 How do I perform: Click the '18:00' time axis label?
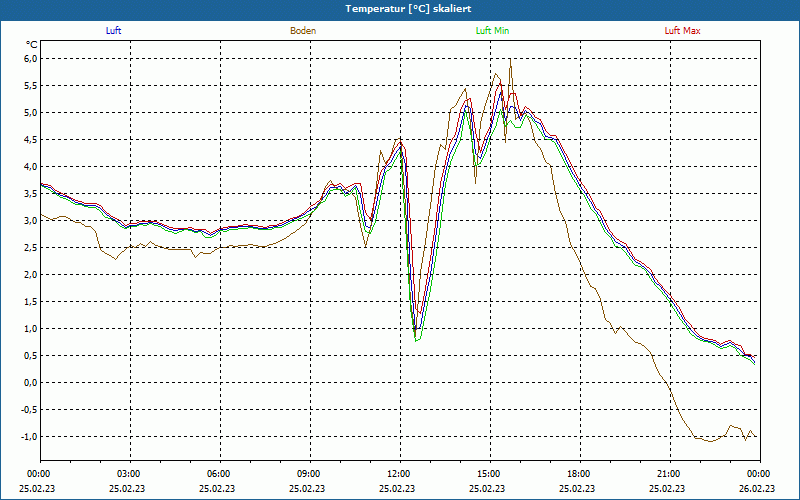click(578, 474)
